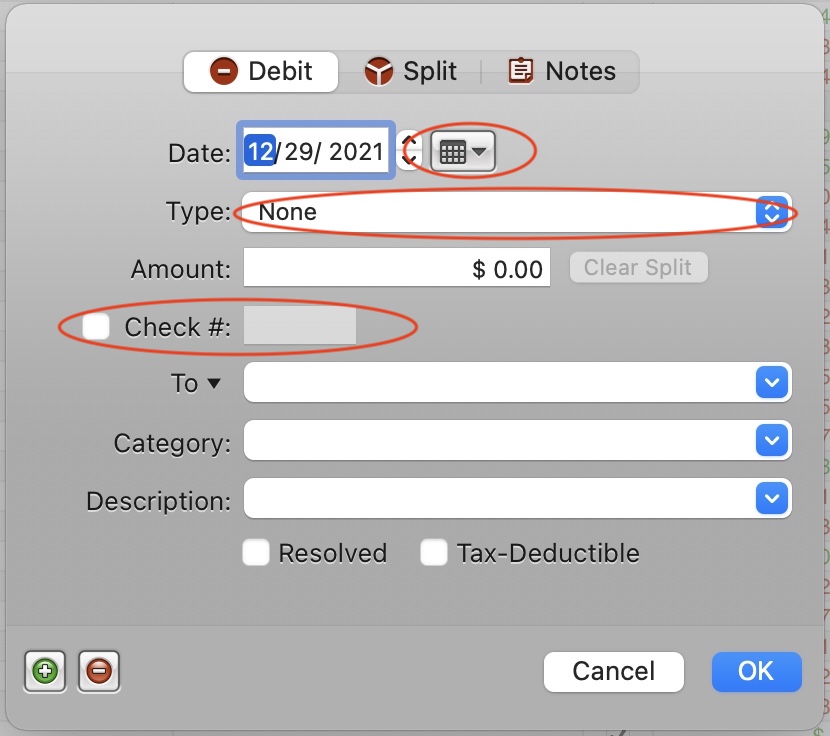Click the disabled Clear Split button
The width and height of the screenshot is (830, 736).
click(x=638, y=267)
